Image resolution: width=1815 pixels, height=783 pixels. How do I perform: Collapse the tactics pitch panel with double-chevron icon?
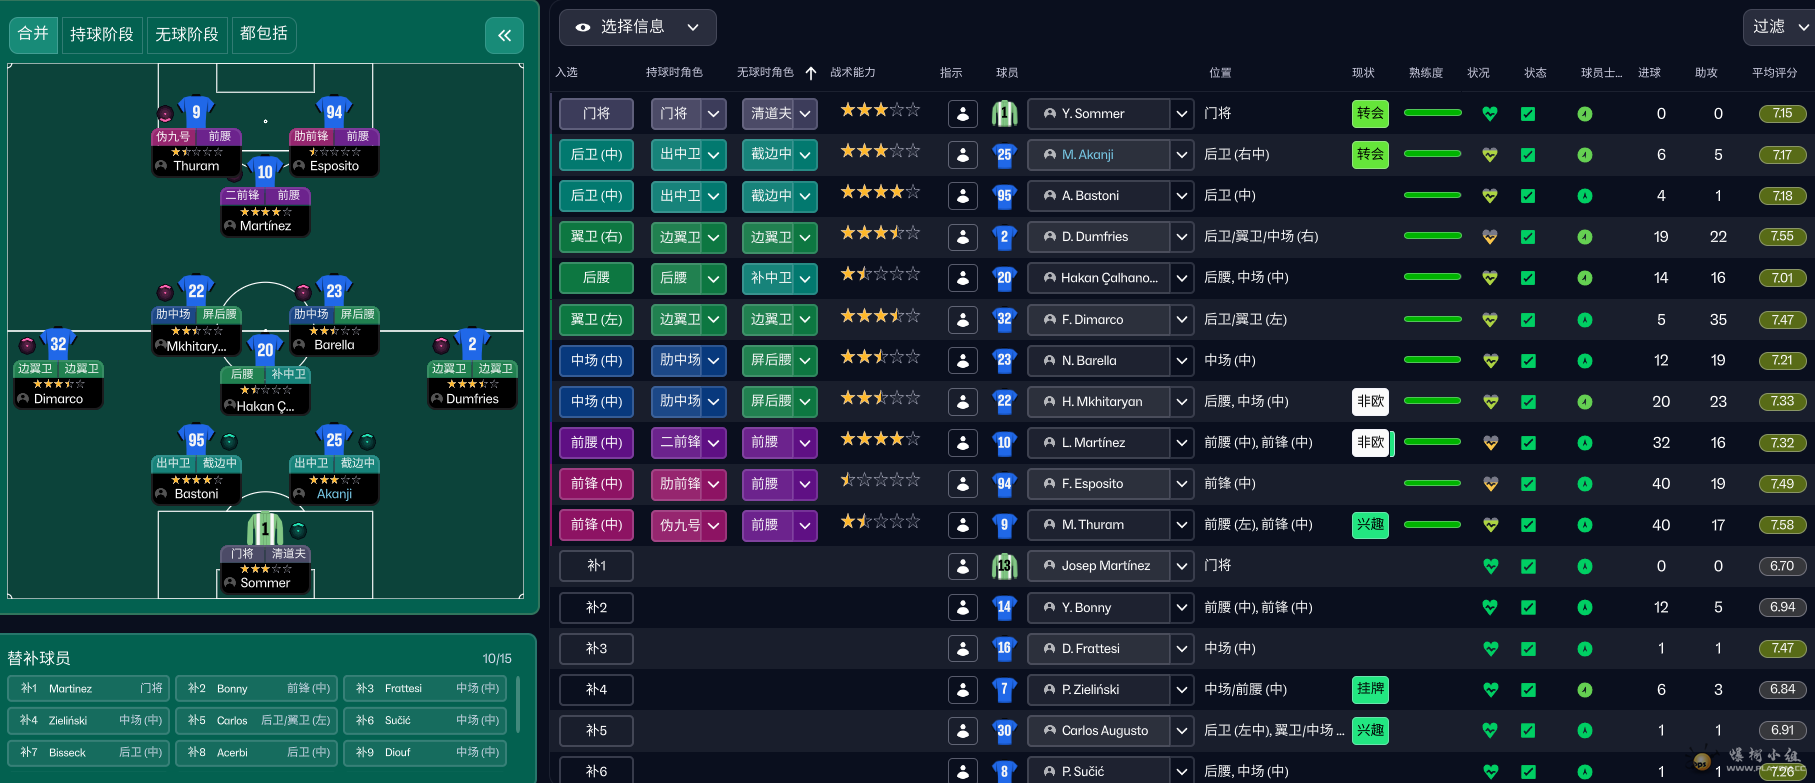coord(504,36)
